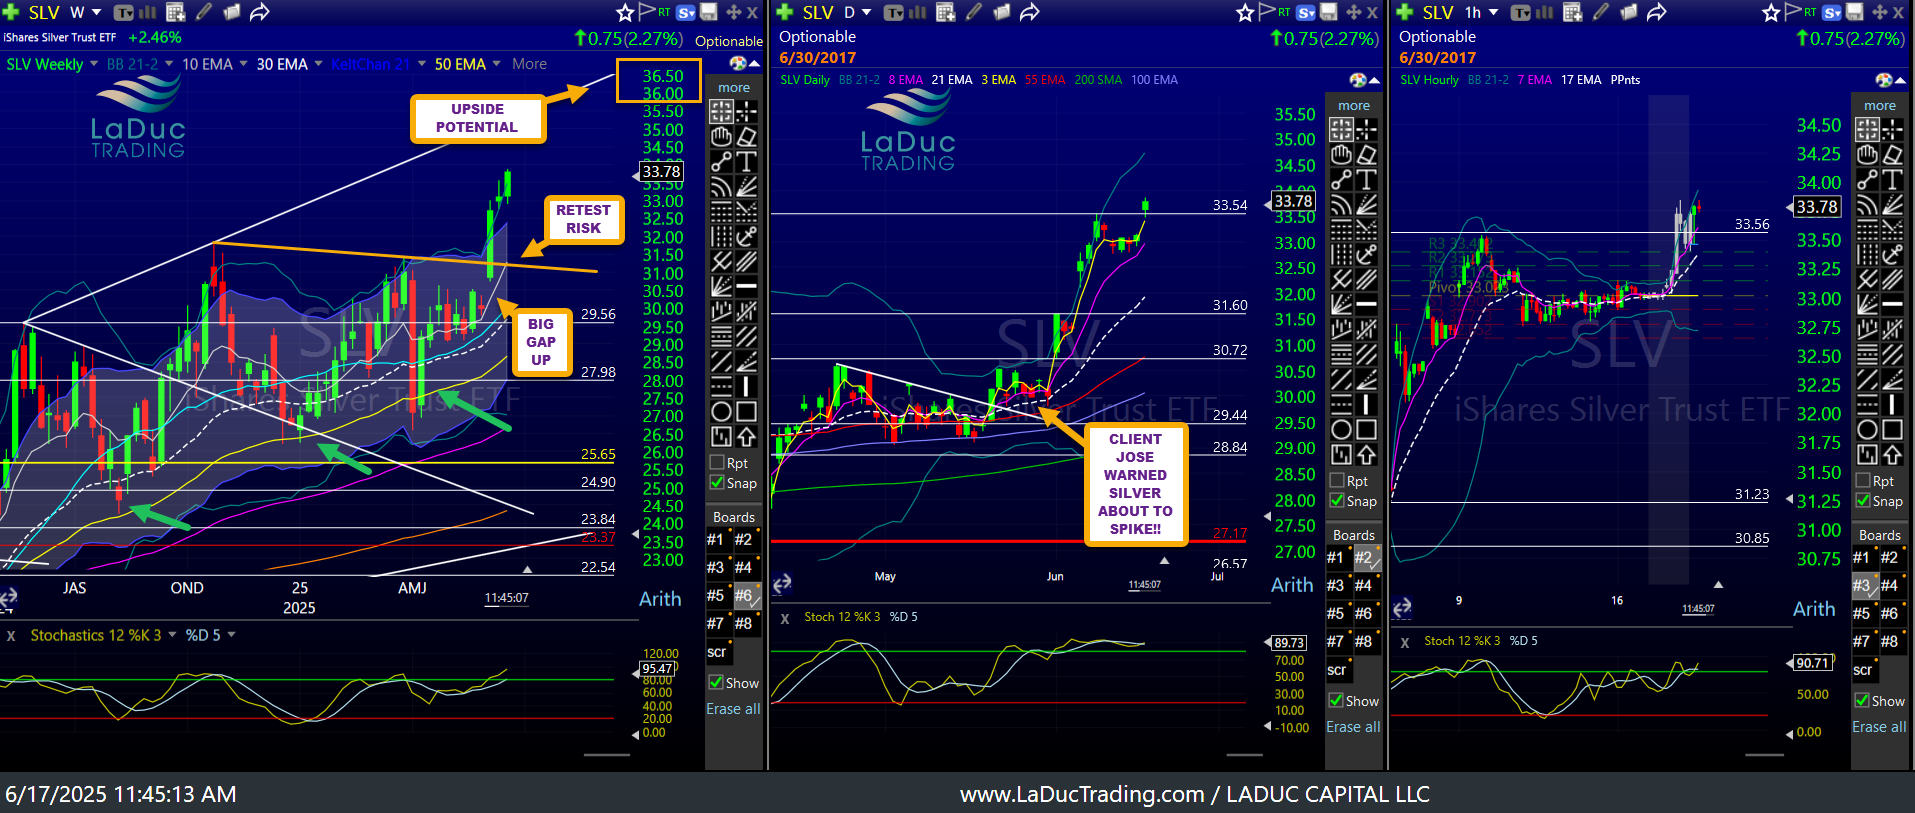Open the color palette icon in hourly chart
Viewport: 1915px width, 813px height.
coord(1884,80)
